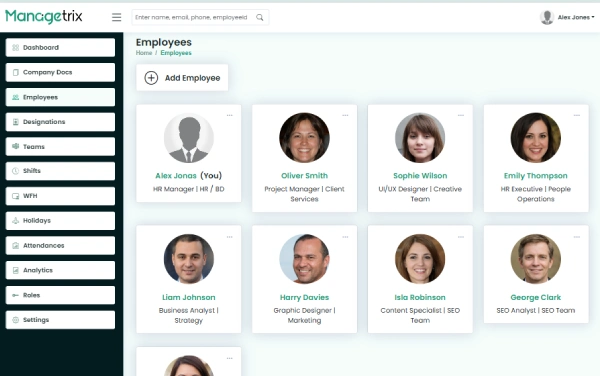This screenshot has width=600, height=376.
Task: Select Employees in the sidebar
Action: point(60,97)
